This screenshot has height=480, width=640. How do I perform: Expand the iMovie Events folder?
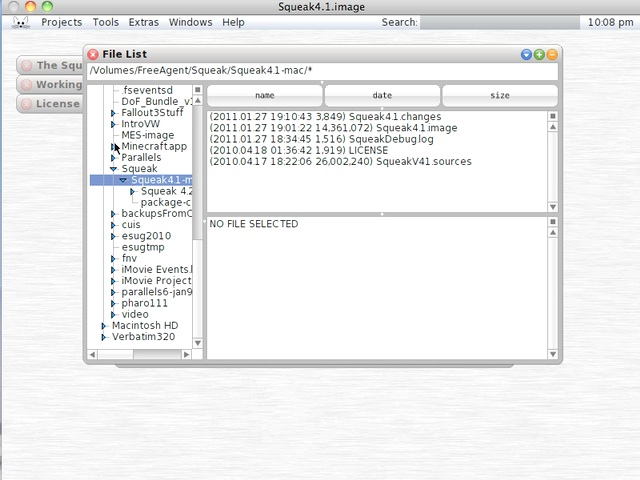click(113, 270)
